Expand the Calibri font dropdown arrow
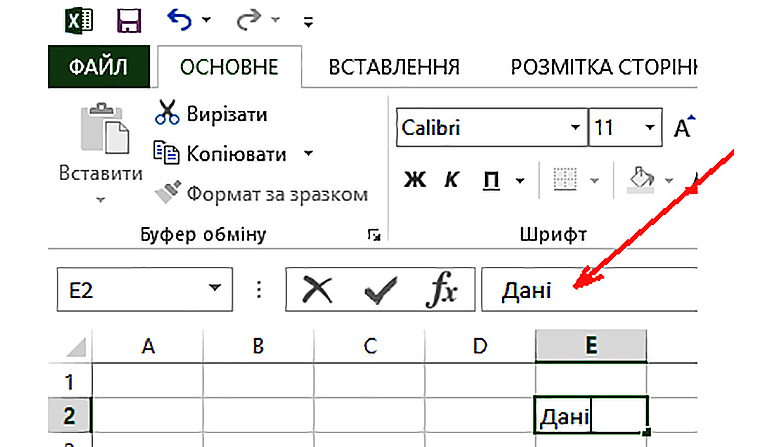776x447 pixels. click(575, 127)
